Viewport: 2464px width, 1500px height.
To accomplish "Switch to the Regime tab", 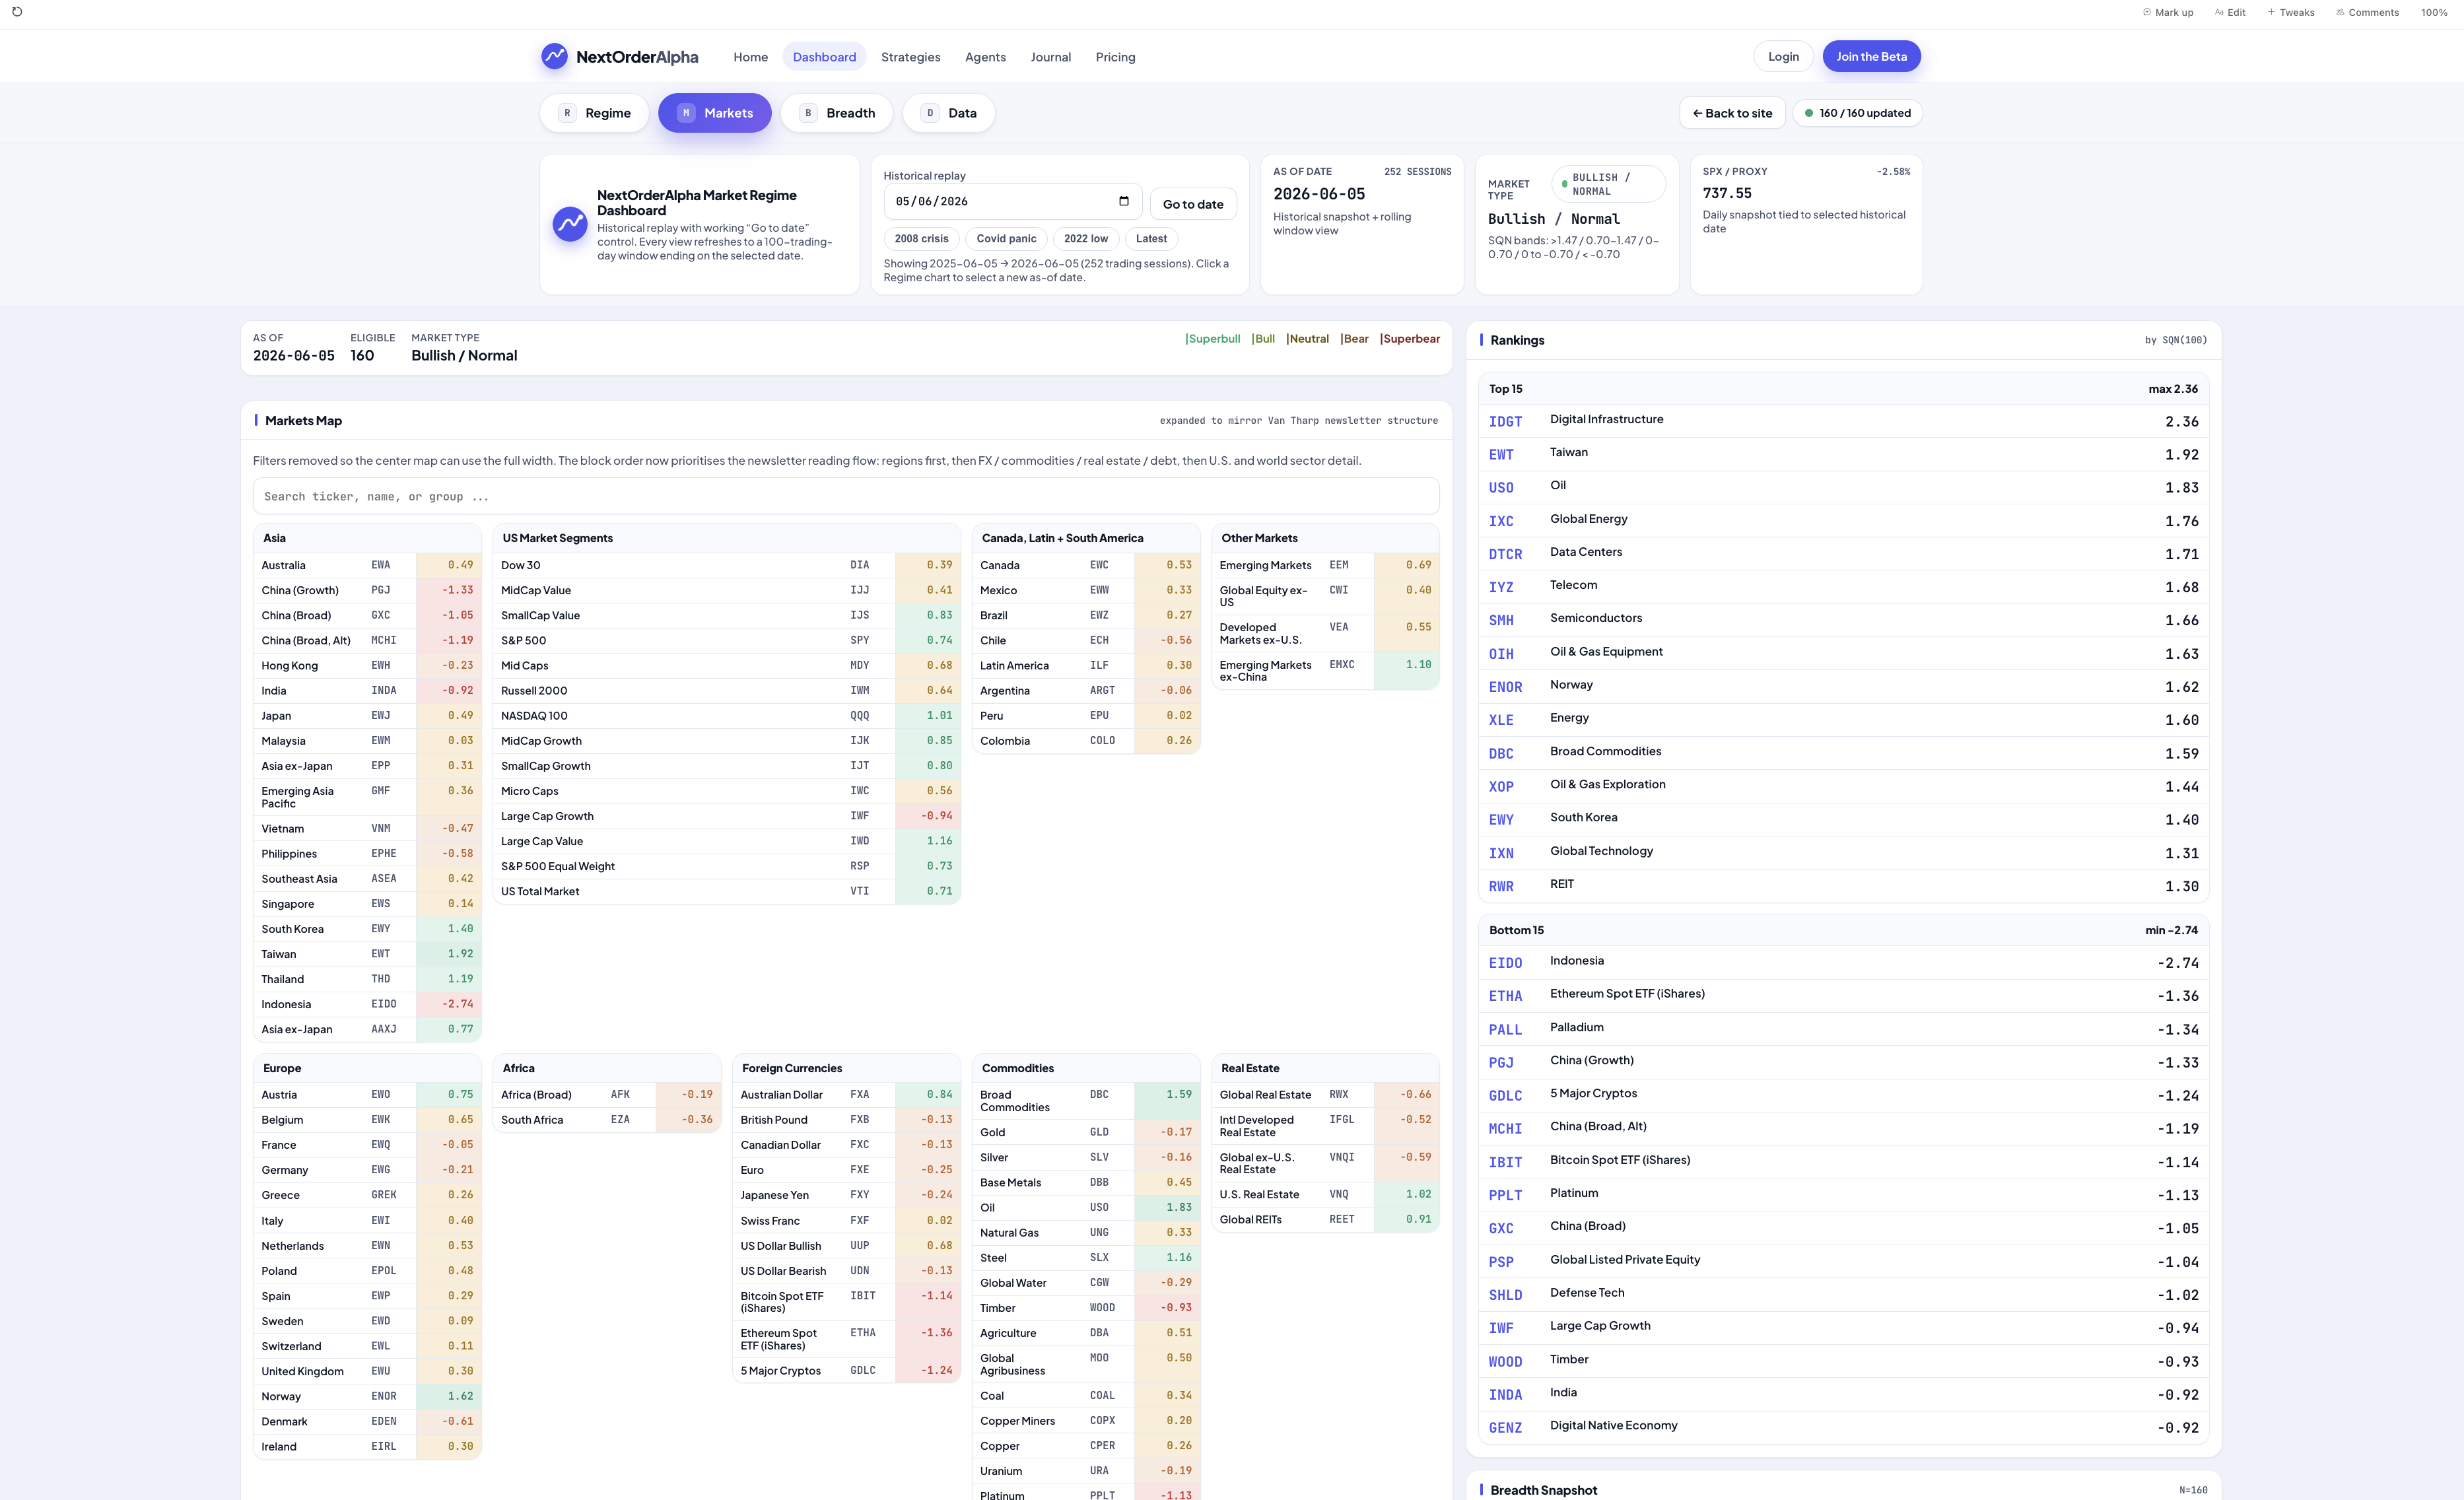I will pos(594,113).
